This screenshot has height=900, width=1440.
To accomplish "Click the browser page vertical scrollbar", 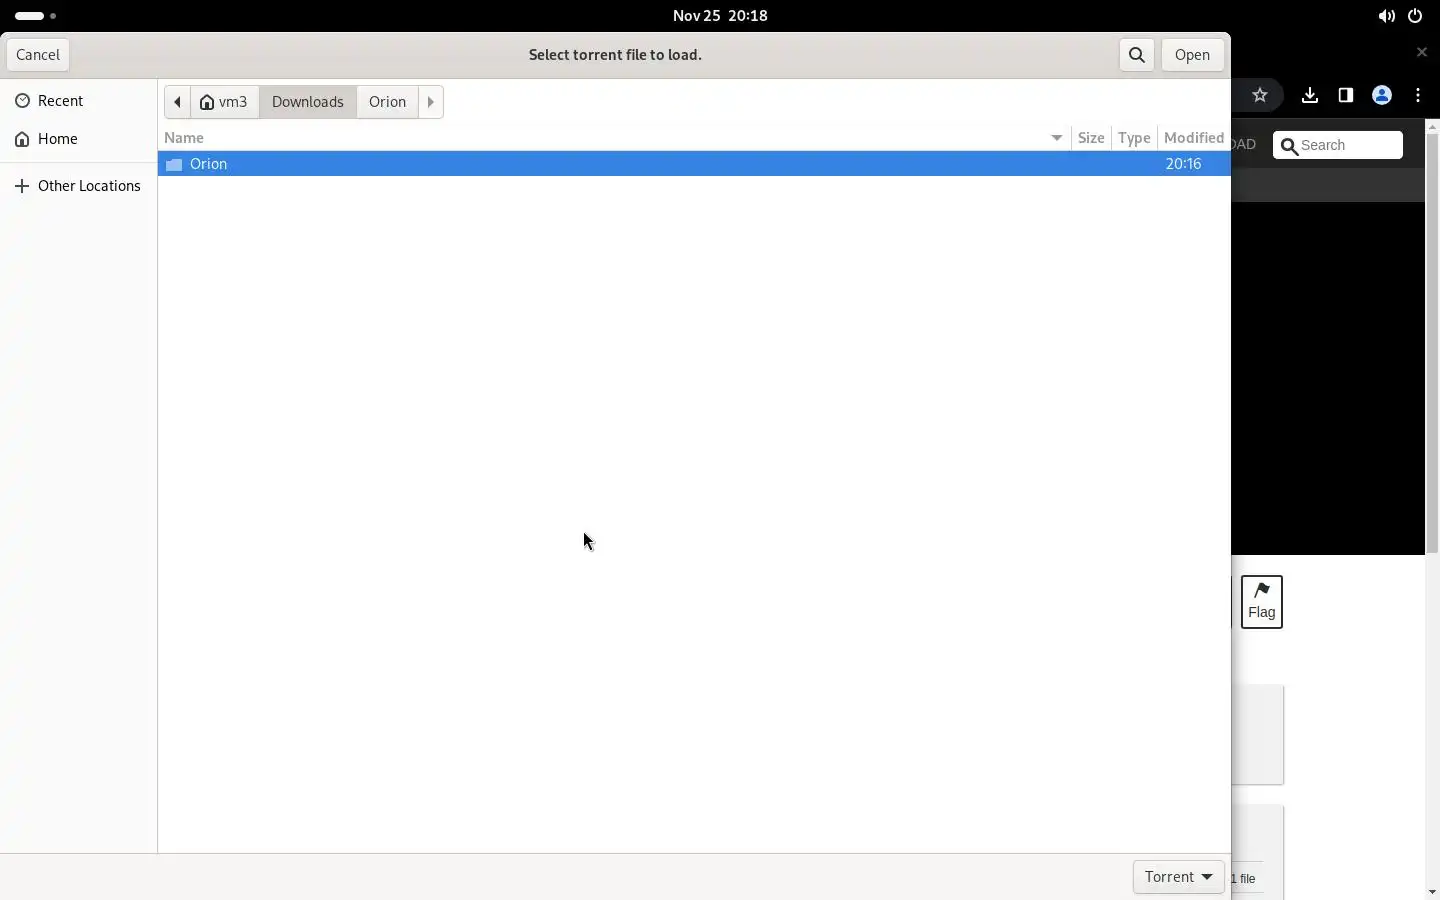I will tap(1434, 345).
